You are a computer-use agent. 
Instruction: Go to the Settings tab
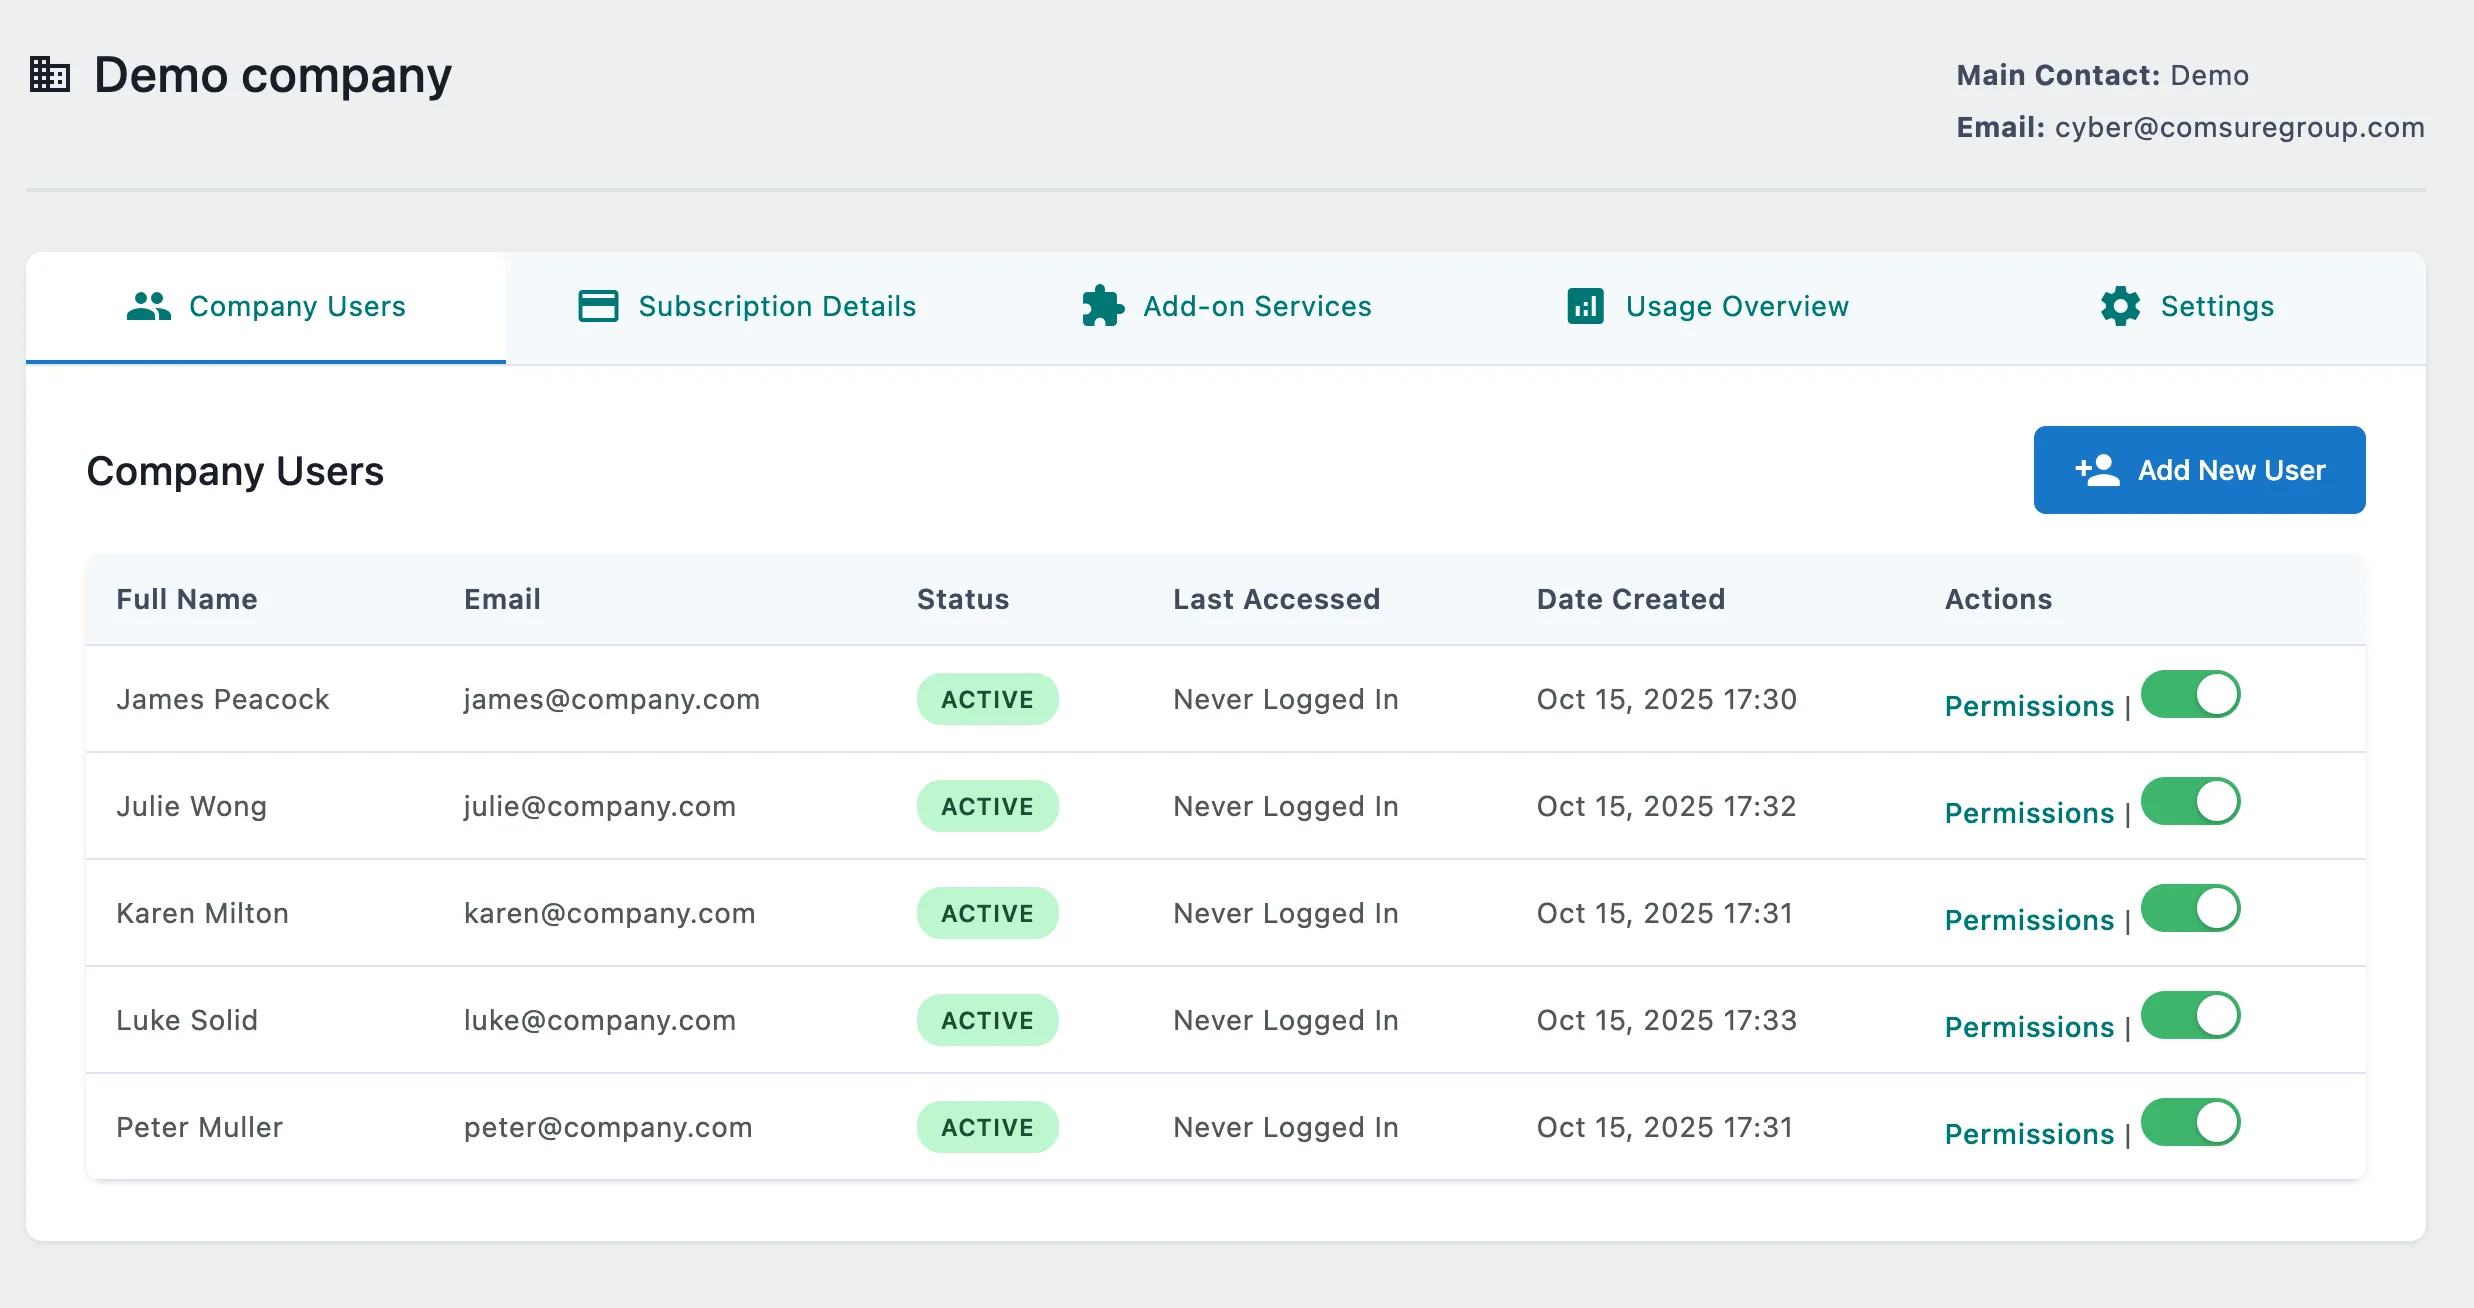2217,306
